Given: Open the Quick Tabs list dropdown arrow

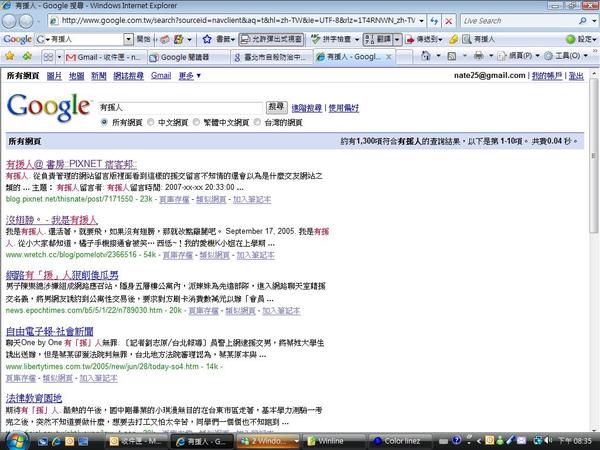Looking at the screenshot, I should pyautogui.click(x=59, y=57).
